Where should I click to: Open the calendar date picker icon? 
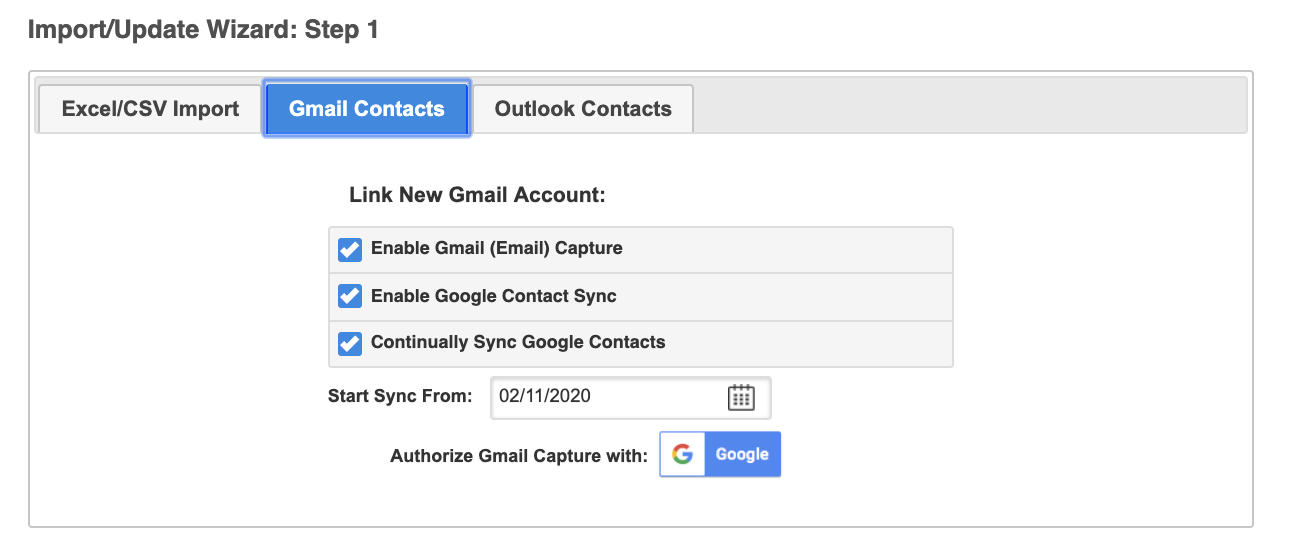point(740,397)
